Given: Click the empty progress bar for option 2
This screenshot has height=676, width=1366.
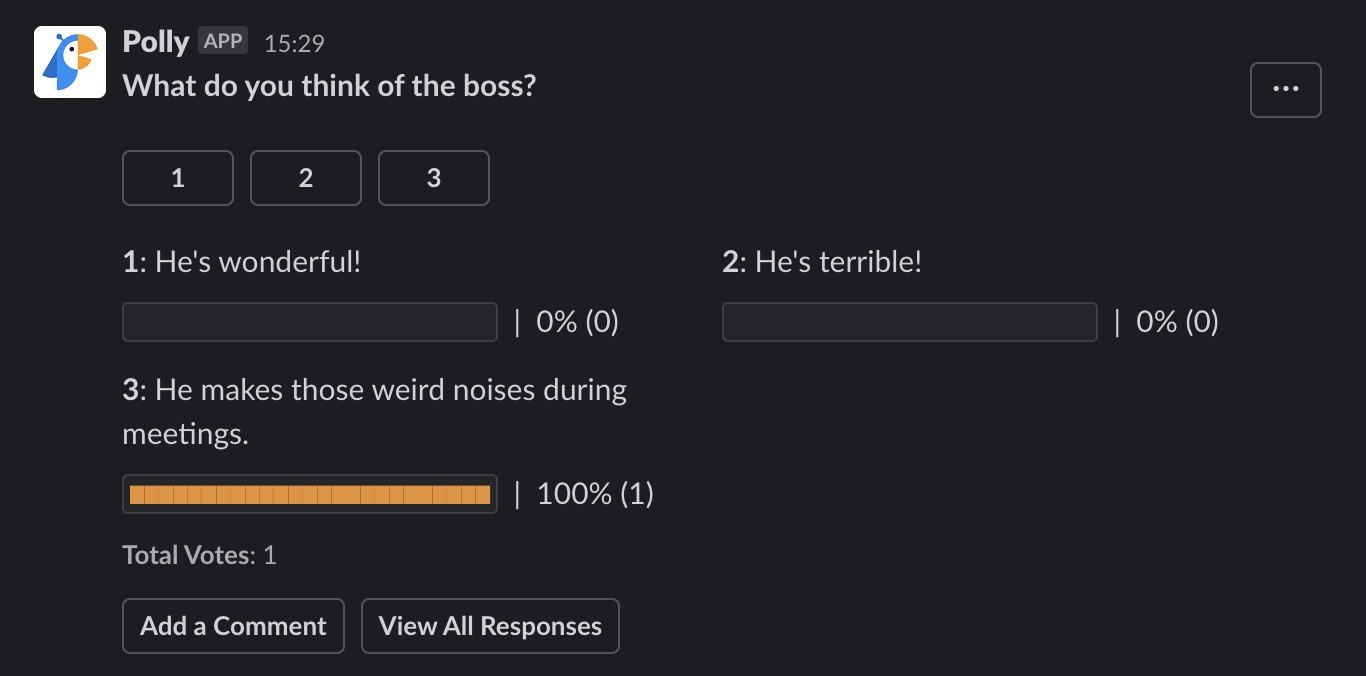Looking at the screenshot, I should [x=909, y=322].
